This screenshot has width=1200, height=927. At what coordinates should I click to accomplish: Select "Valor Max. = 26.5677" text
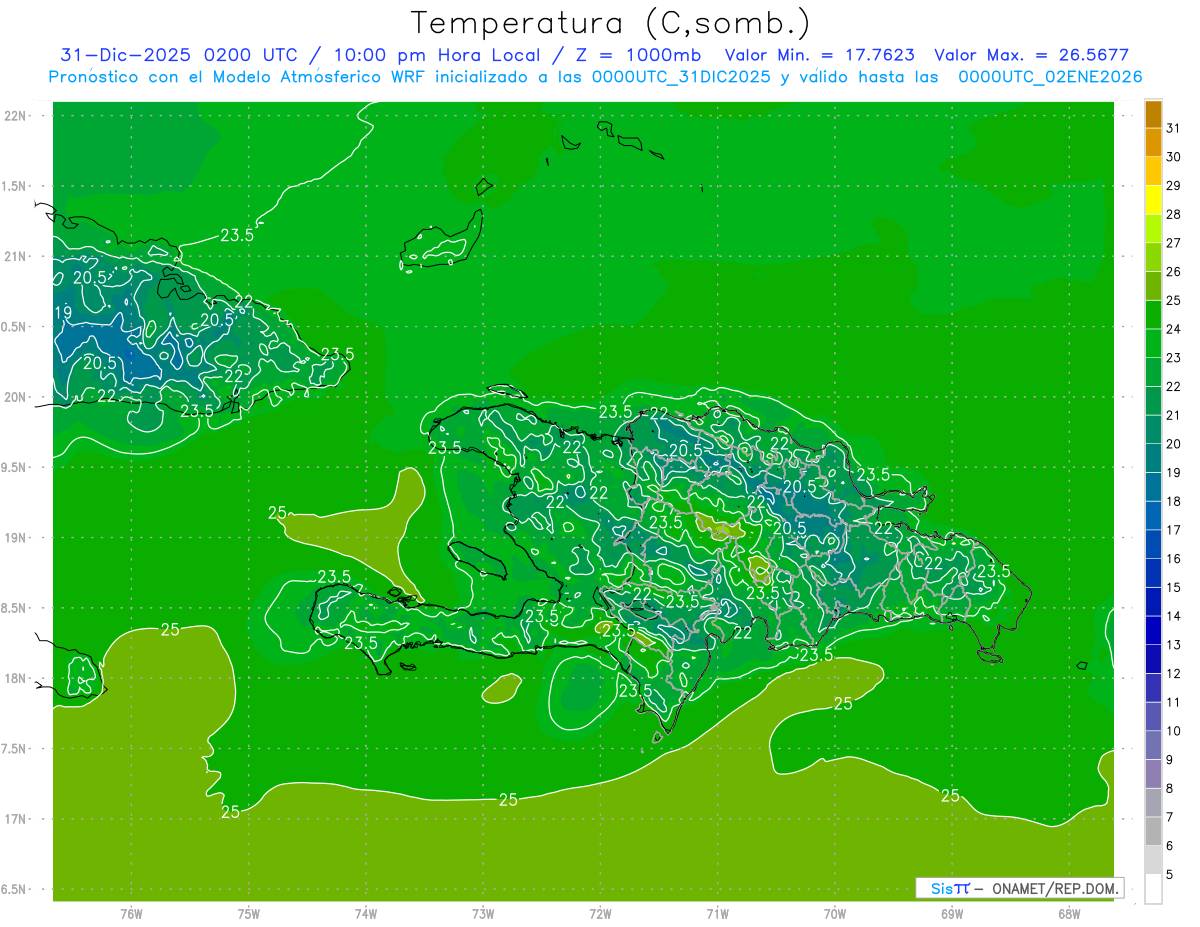(1032, 55)
